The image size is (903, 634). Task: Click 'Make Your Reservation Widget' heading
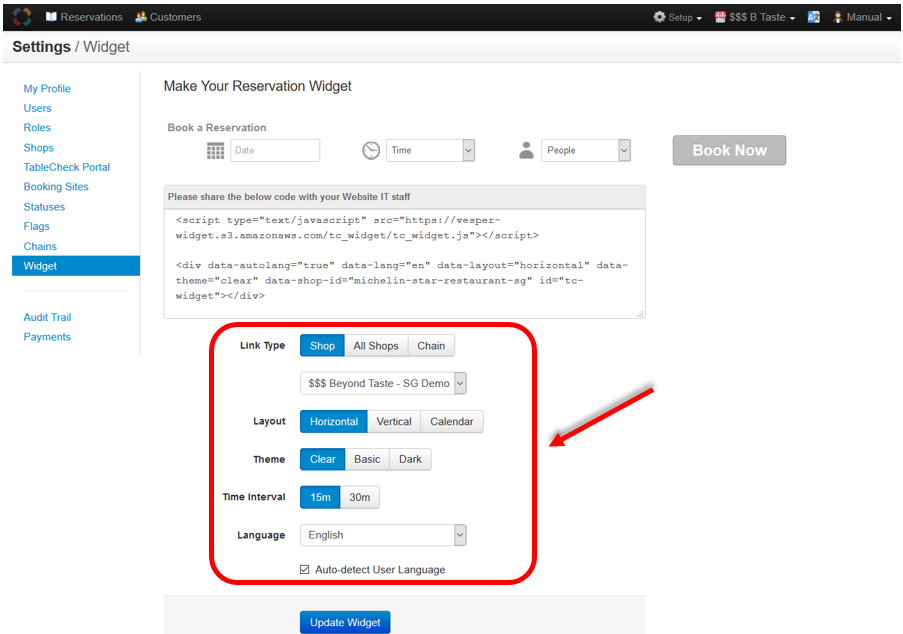(x=257, y=86)
